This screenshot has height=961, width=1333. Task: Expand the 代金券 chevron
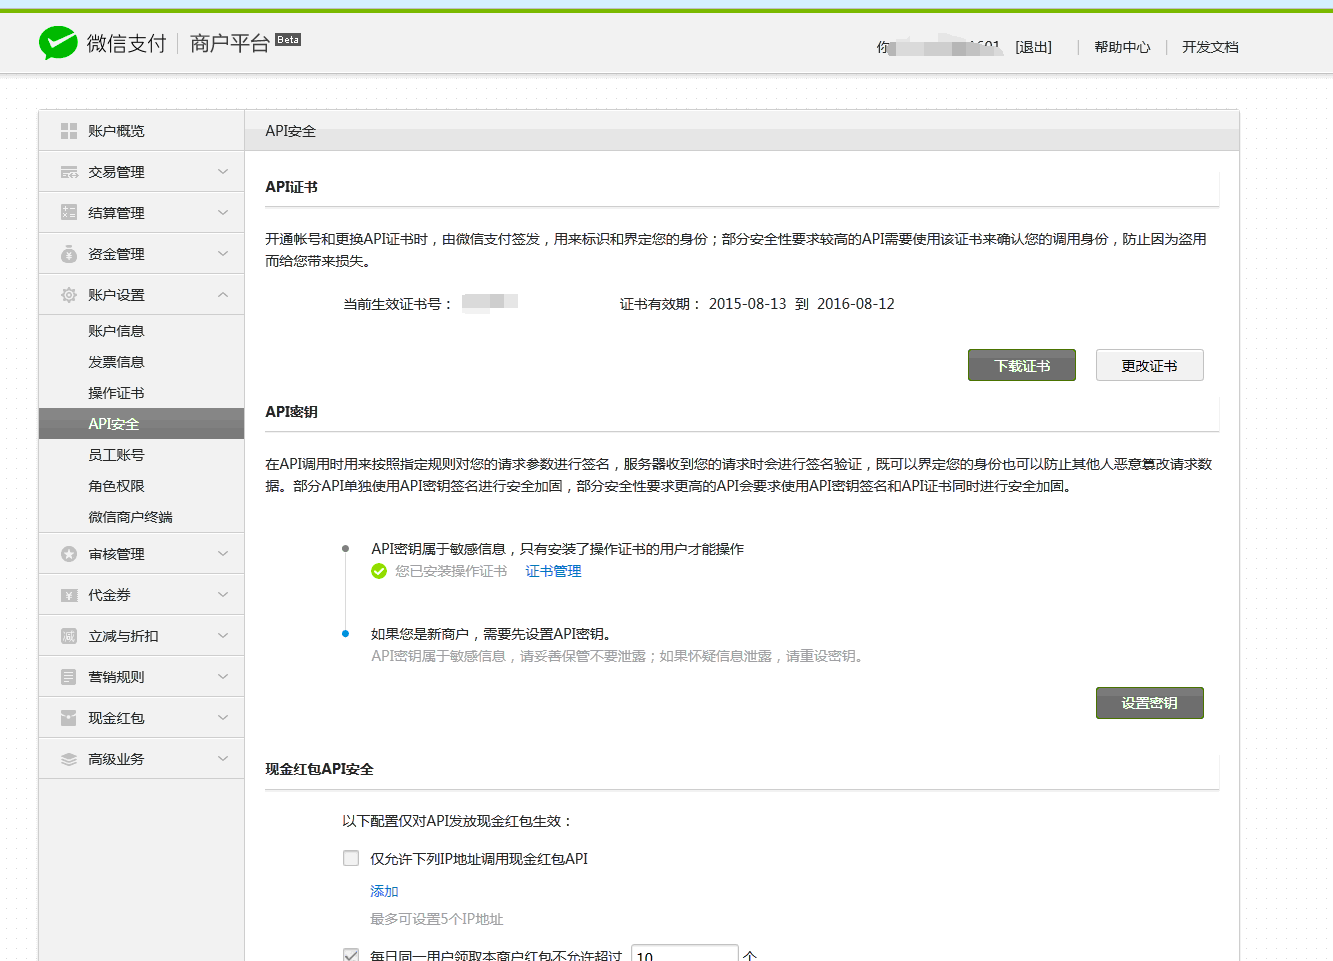point(223,595)
